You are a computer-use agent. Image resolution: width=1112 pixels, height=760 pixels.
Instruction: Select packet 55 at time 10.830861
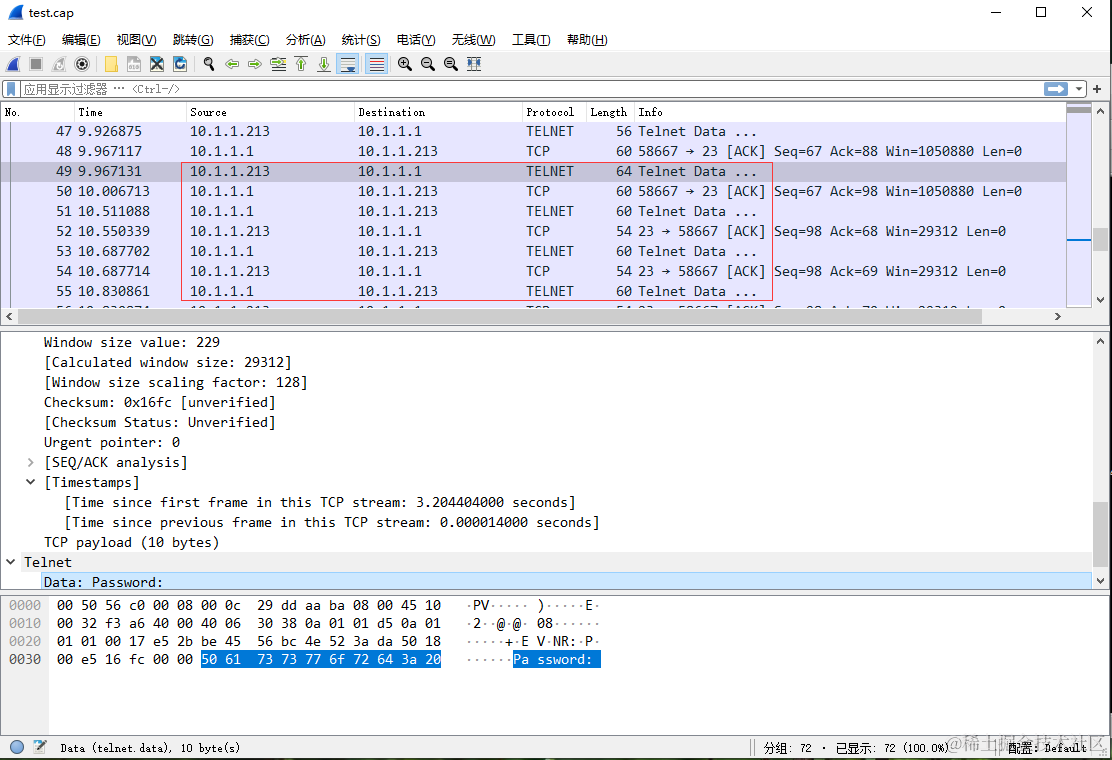(x=533, y=291)
